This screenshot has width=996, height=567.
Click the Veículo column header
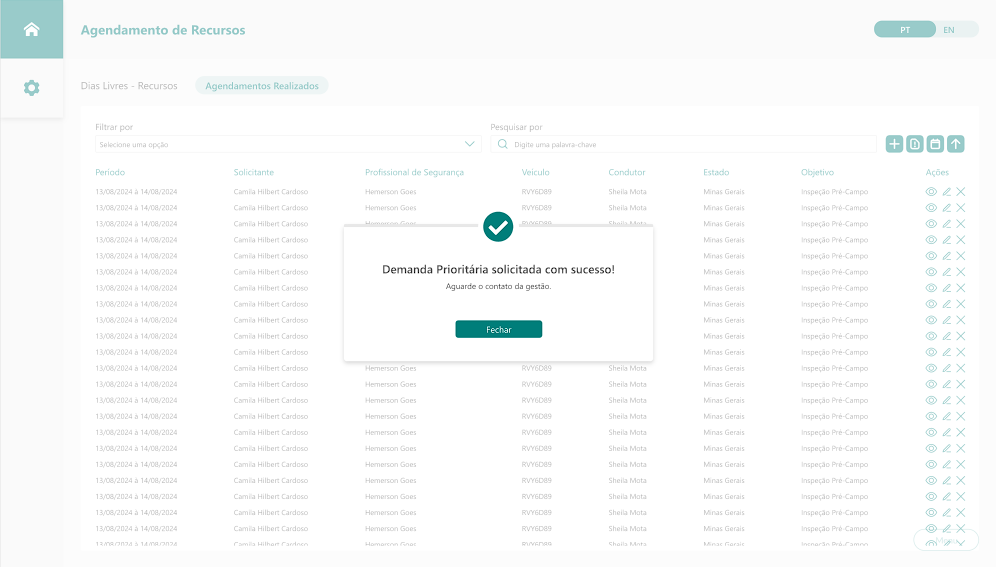pos(535,172)
